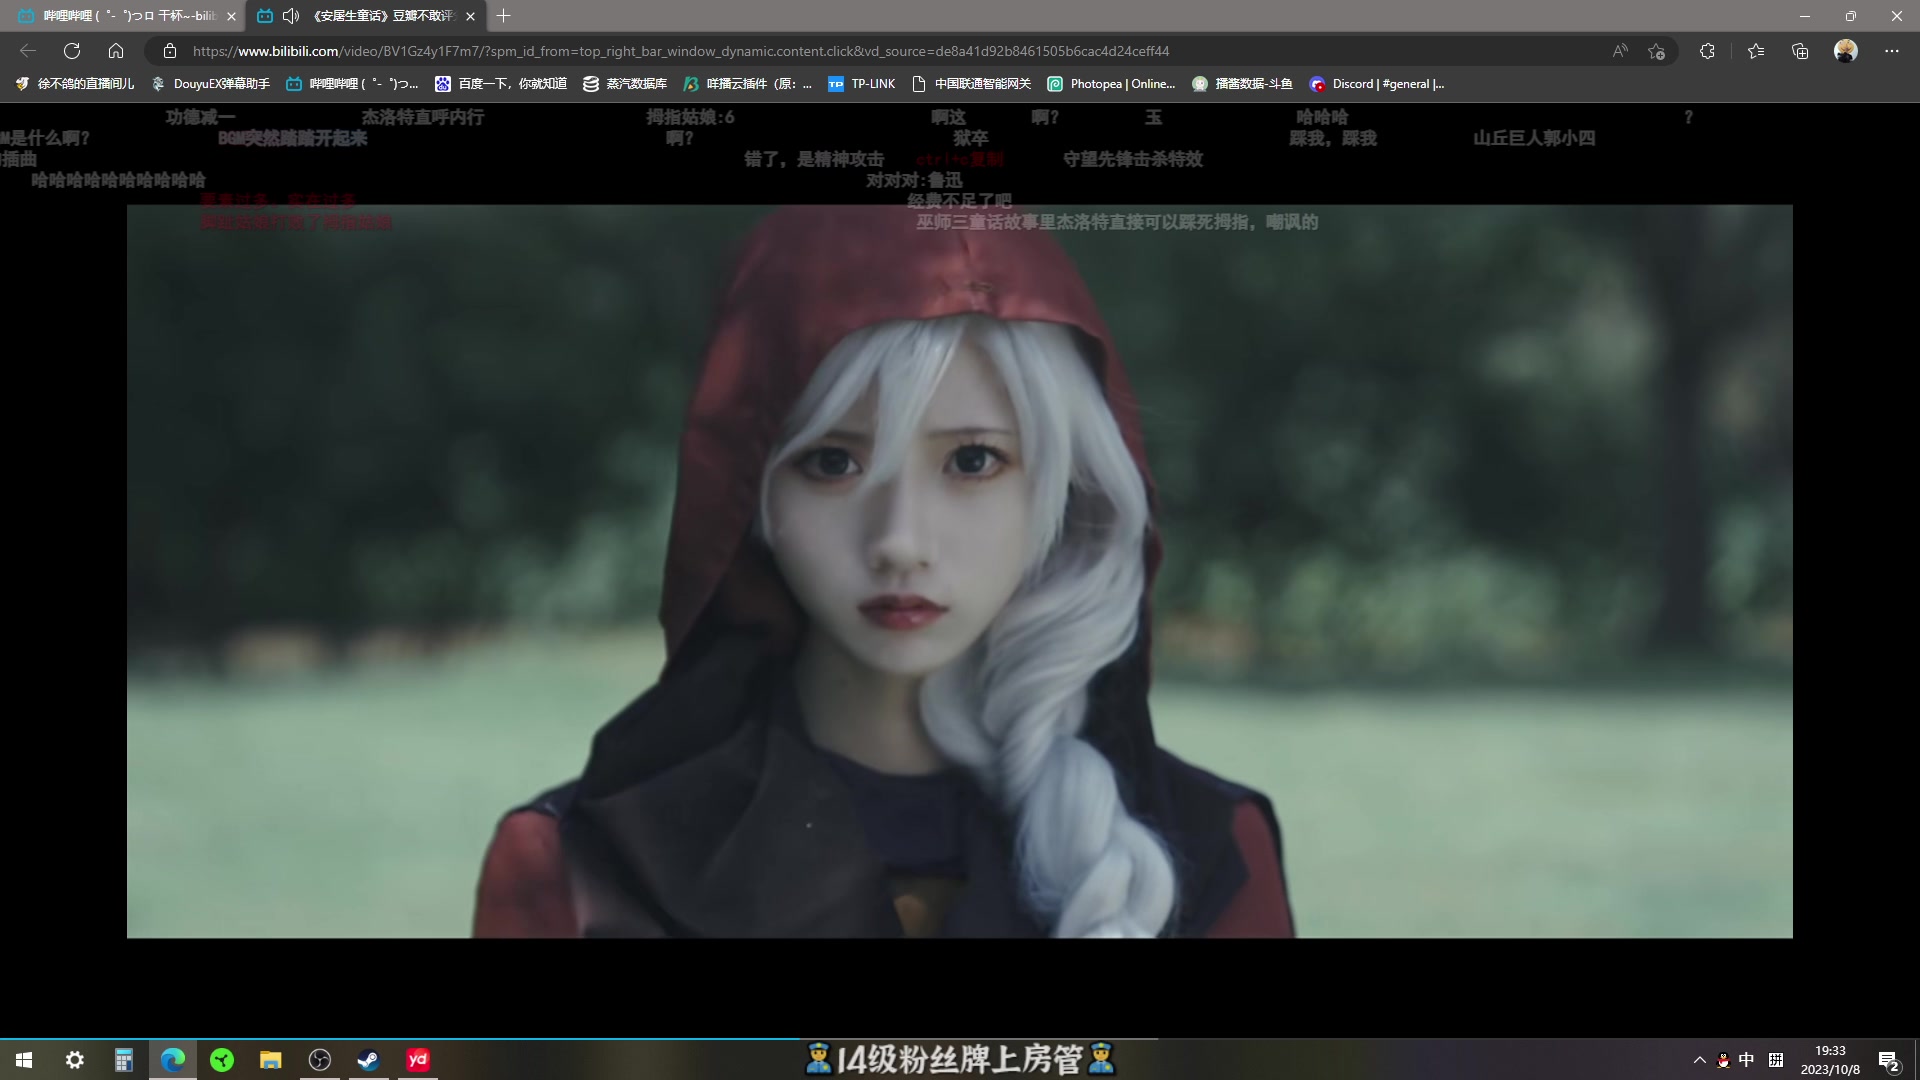Close the first bilibili tab

click(x=231, y=16)
